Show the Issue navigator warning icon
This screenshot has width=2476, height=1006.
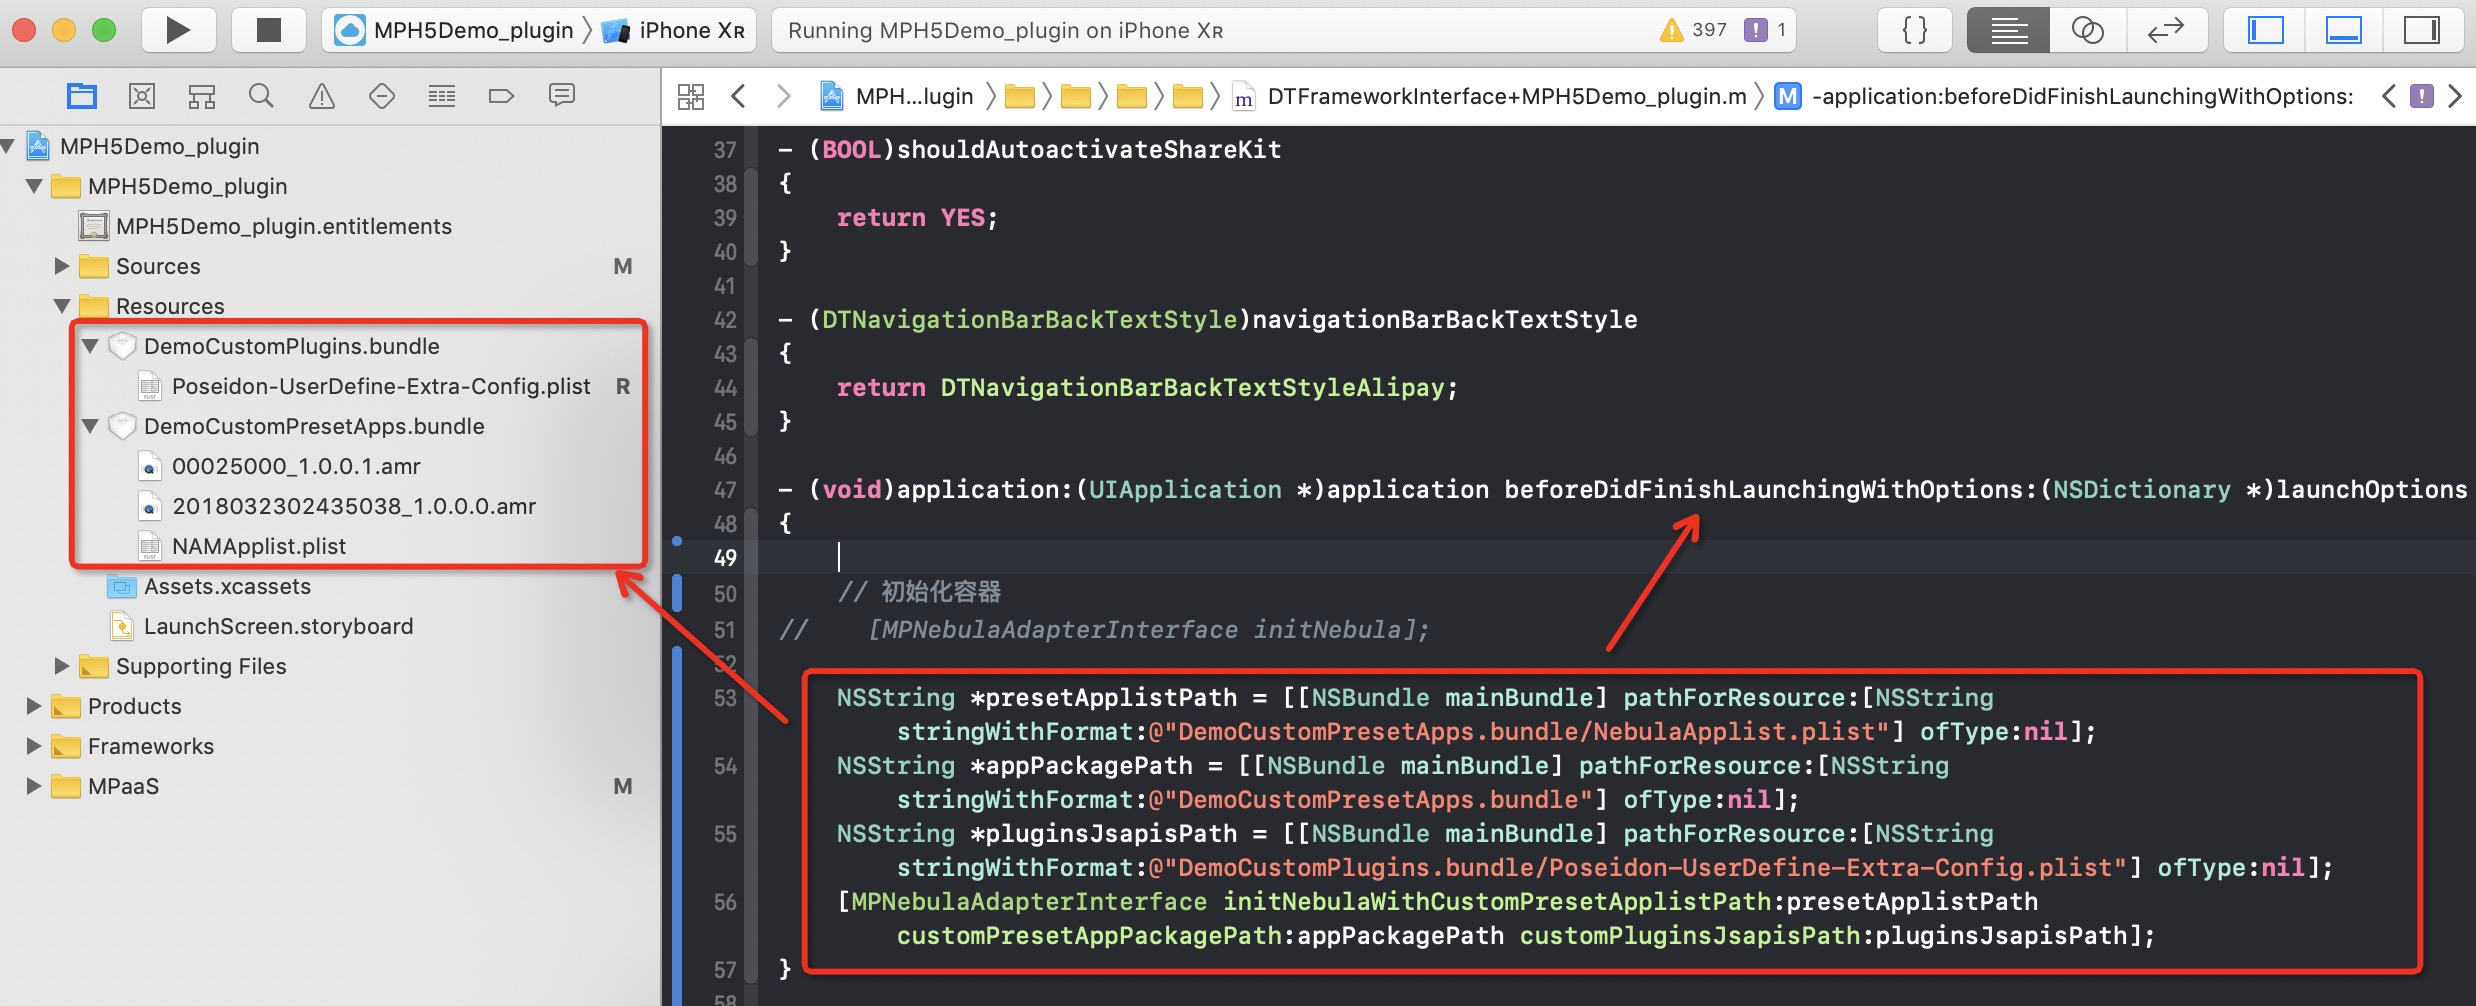321,96
